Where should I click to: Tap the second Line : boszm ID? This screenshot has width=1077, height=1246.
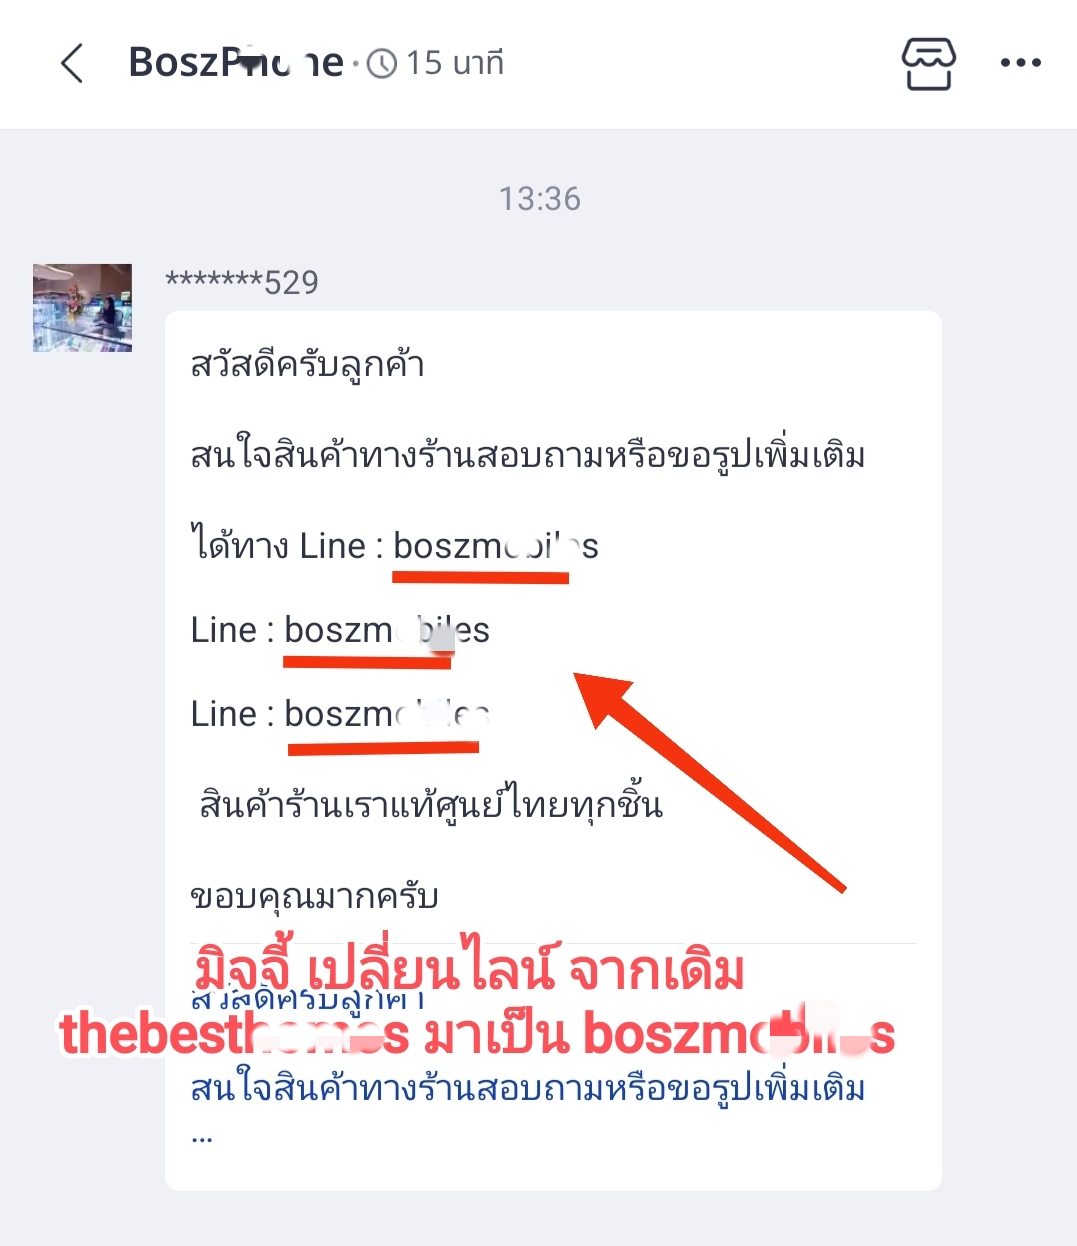point(340,630)
